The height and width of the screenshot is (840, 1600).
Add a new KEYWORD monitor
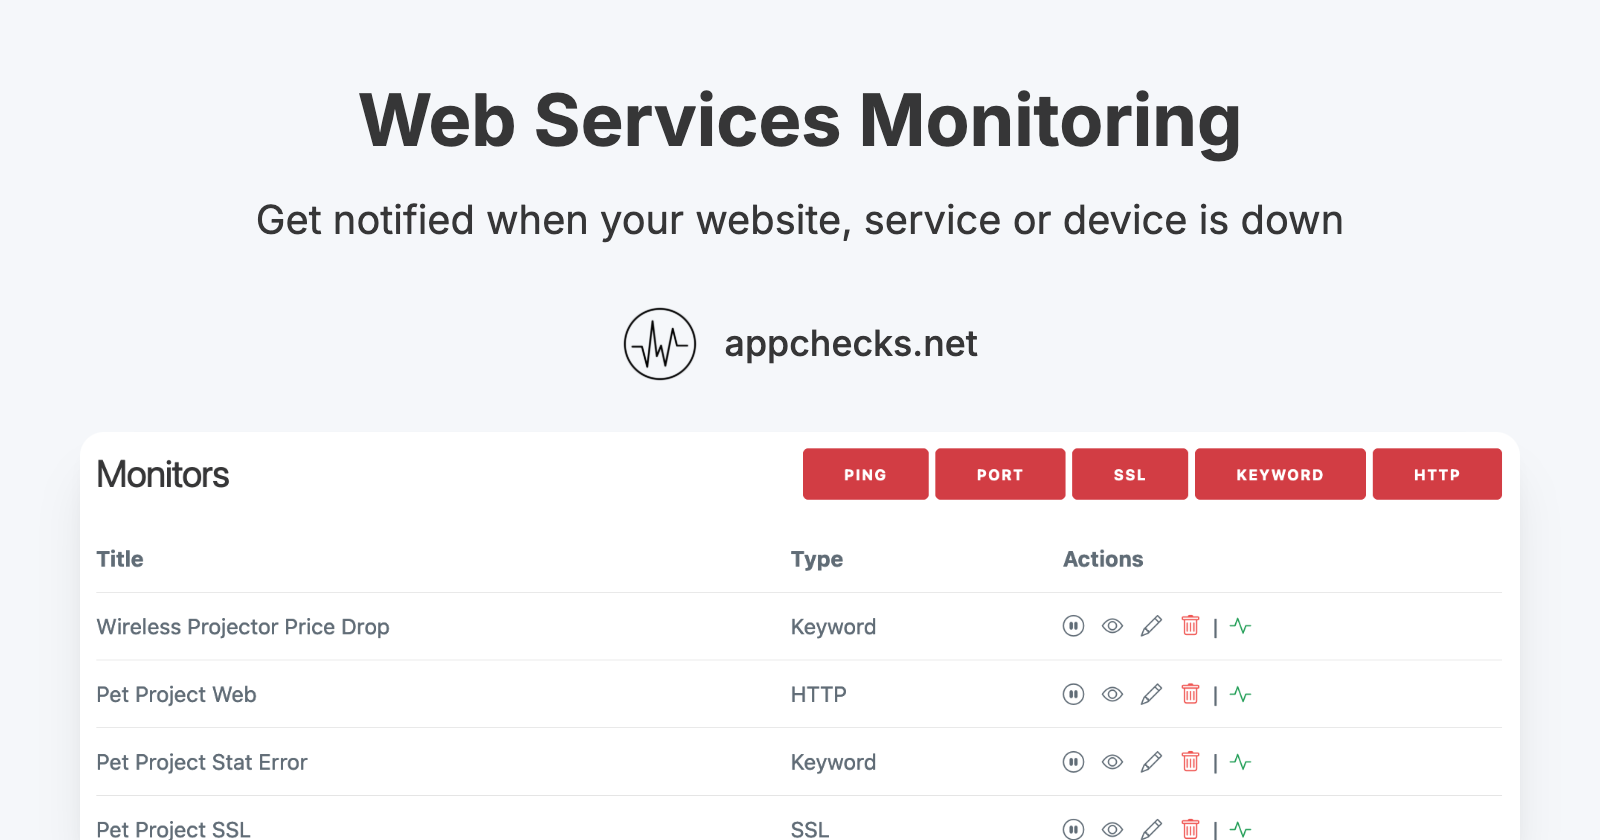(x=1279, y=473)
